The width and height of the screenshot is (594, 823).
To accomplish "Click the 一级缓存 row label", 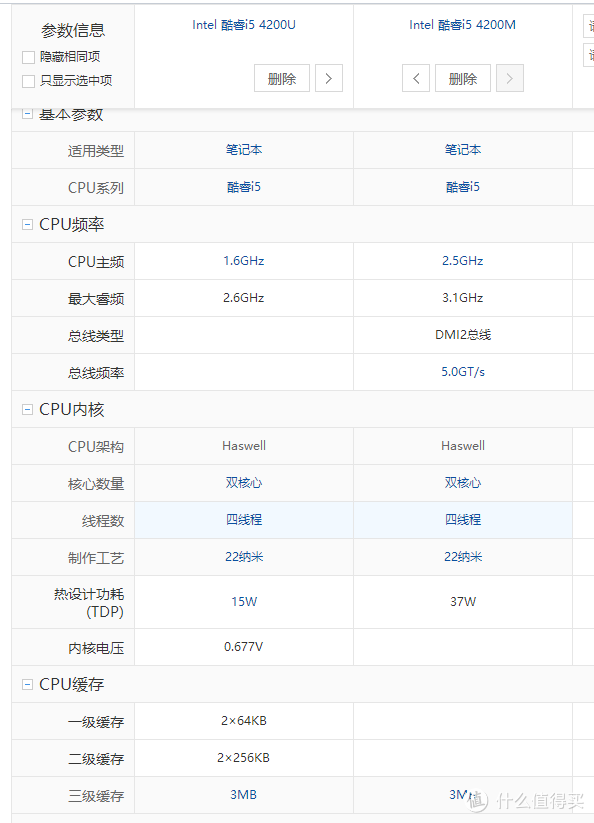I will tap(96, 722).
